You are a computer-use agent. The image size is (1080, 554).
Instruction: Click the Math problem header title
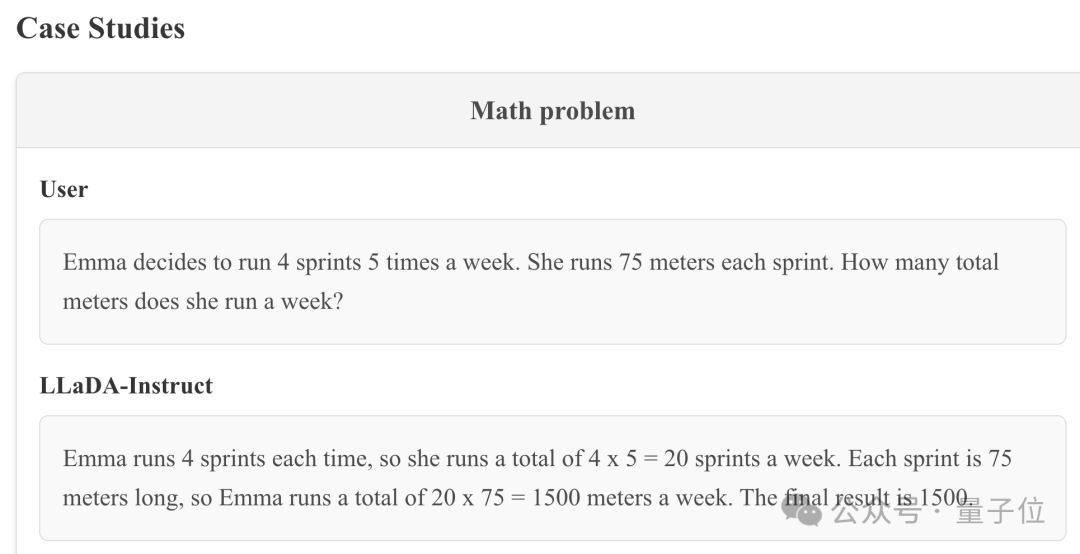coord(552,110)
